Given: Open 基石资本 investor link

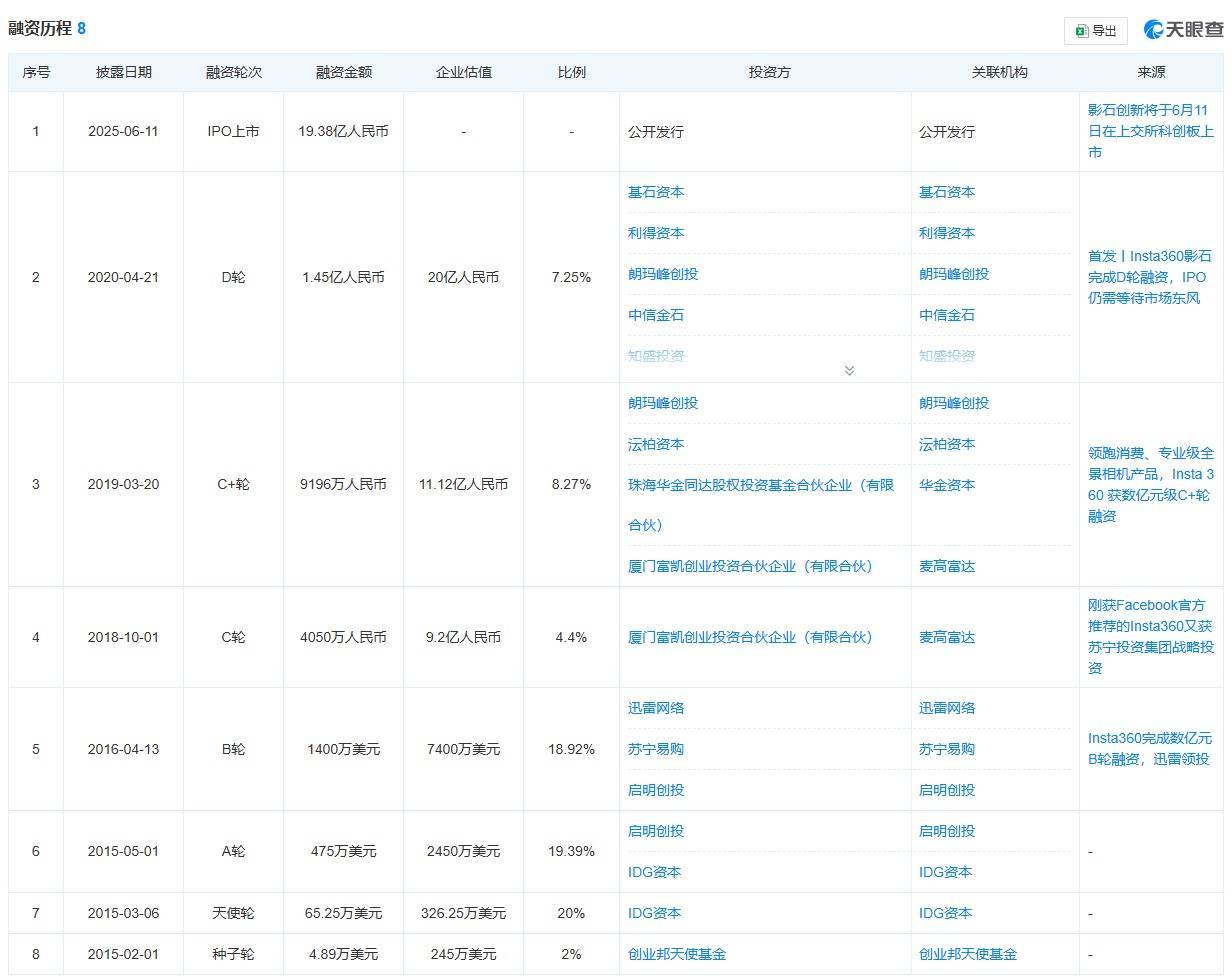Looking at the screenshot, I should pos(656,192).
